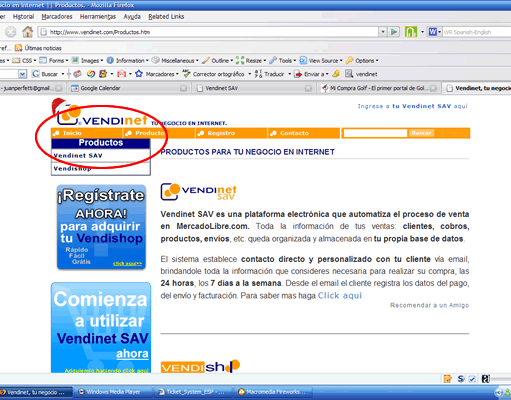
Task: Open the CSS menu in developer toolbar
Action: click(24, 60)
